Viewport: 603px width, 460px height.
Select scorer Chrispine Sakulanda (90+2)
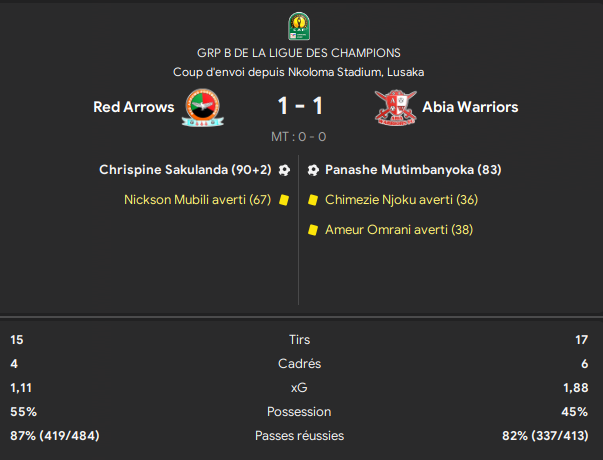185,170
